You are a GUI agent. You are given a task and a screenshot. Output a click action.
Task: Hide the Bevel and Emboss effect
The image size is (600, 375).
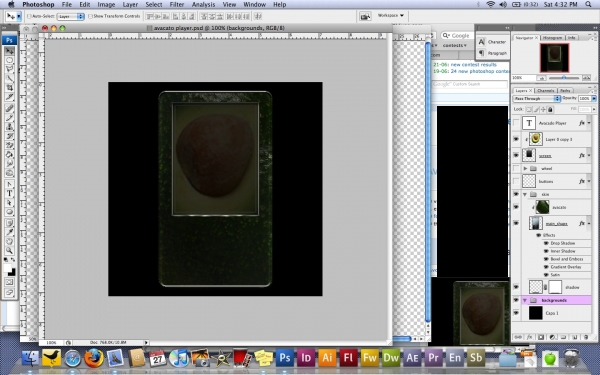[x=546, y=259]
